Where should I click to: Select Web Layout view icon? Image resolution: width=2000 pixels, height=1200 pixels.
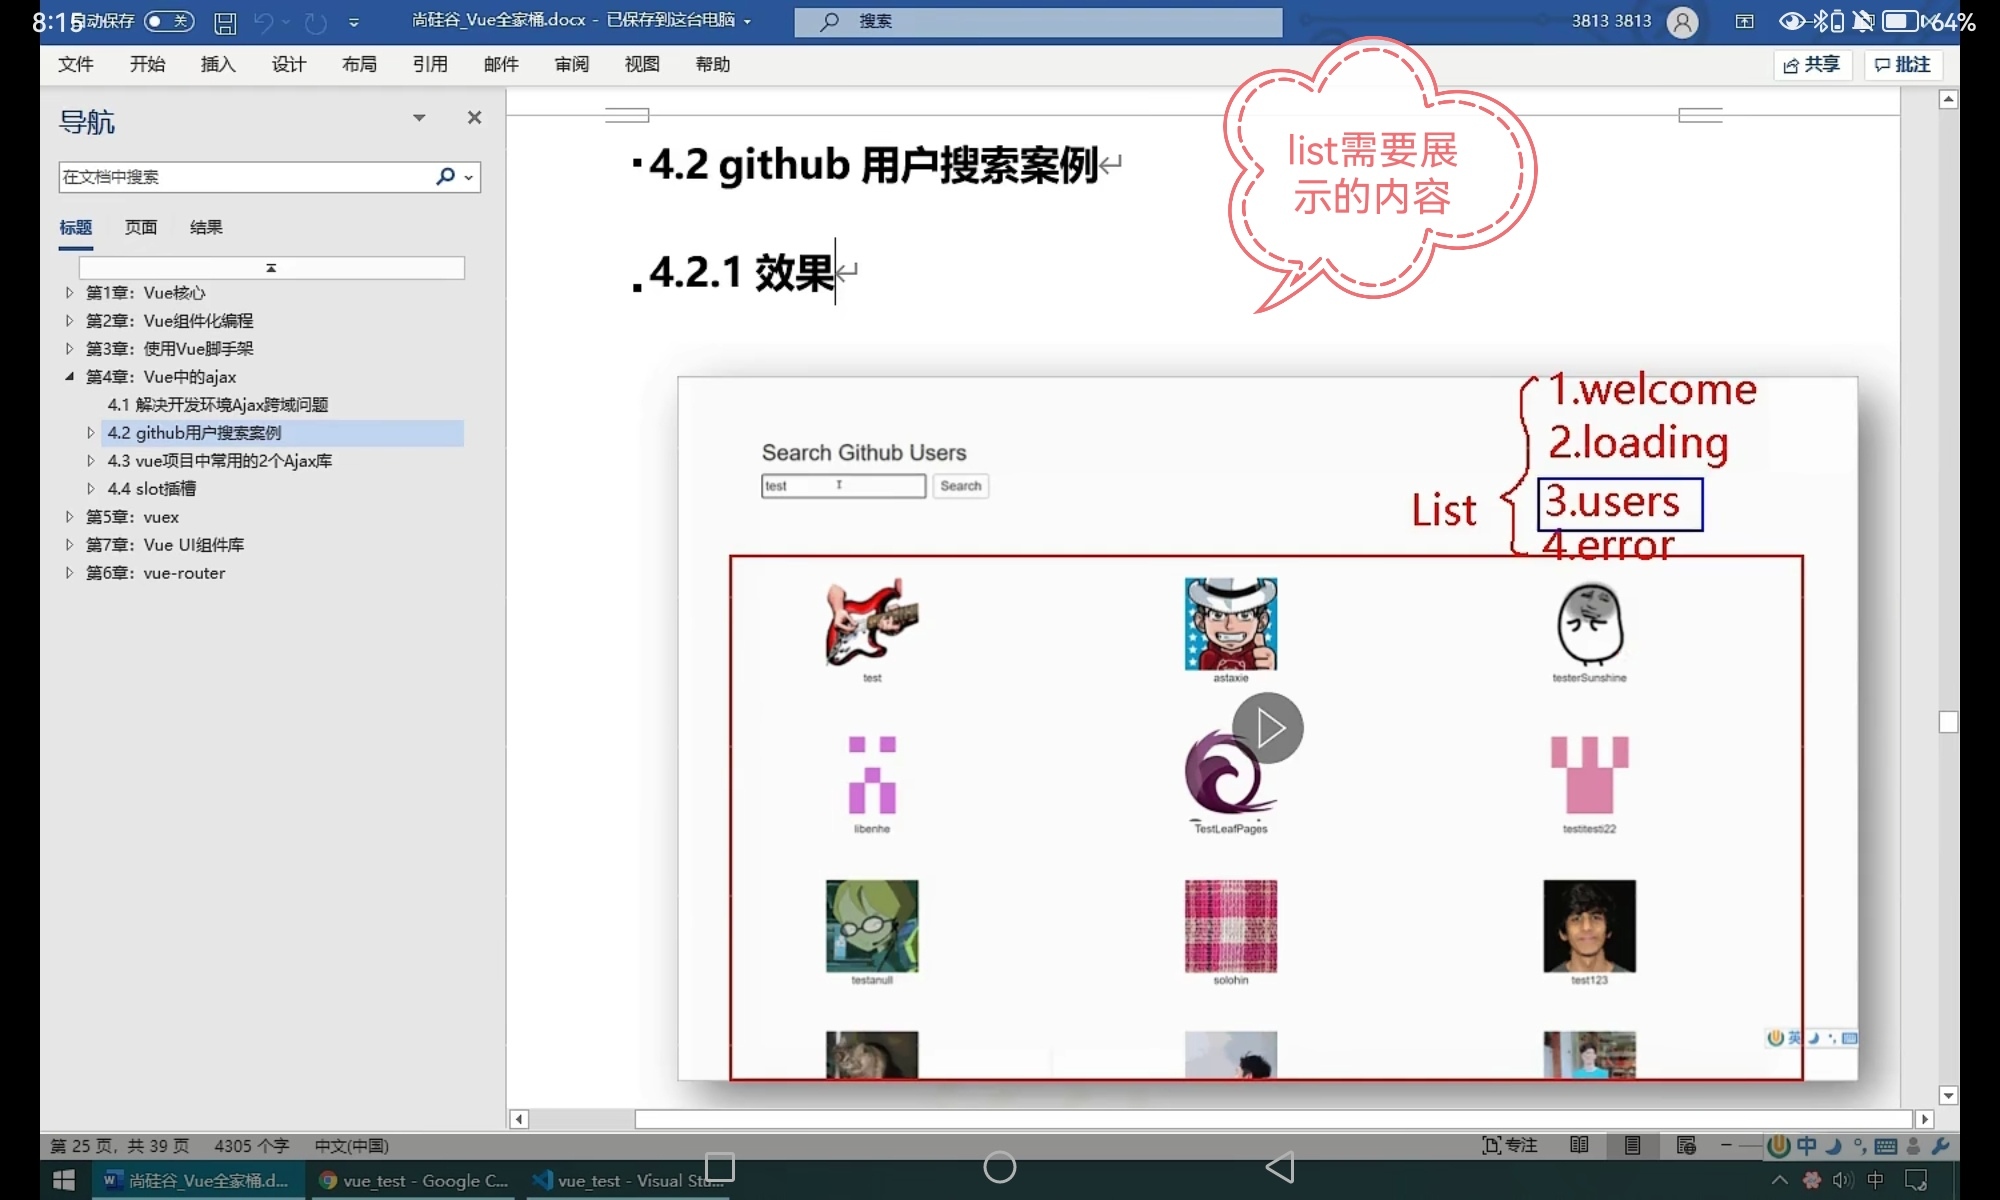tap(1686, 1145)
